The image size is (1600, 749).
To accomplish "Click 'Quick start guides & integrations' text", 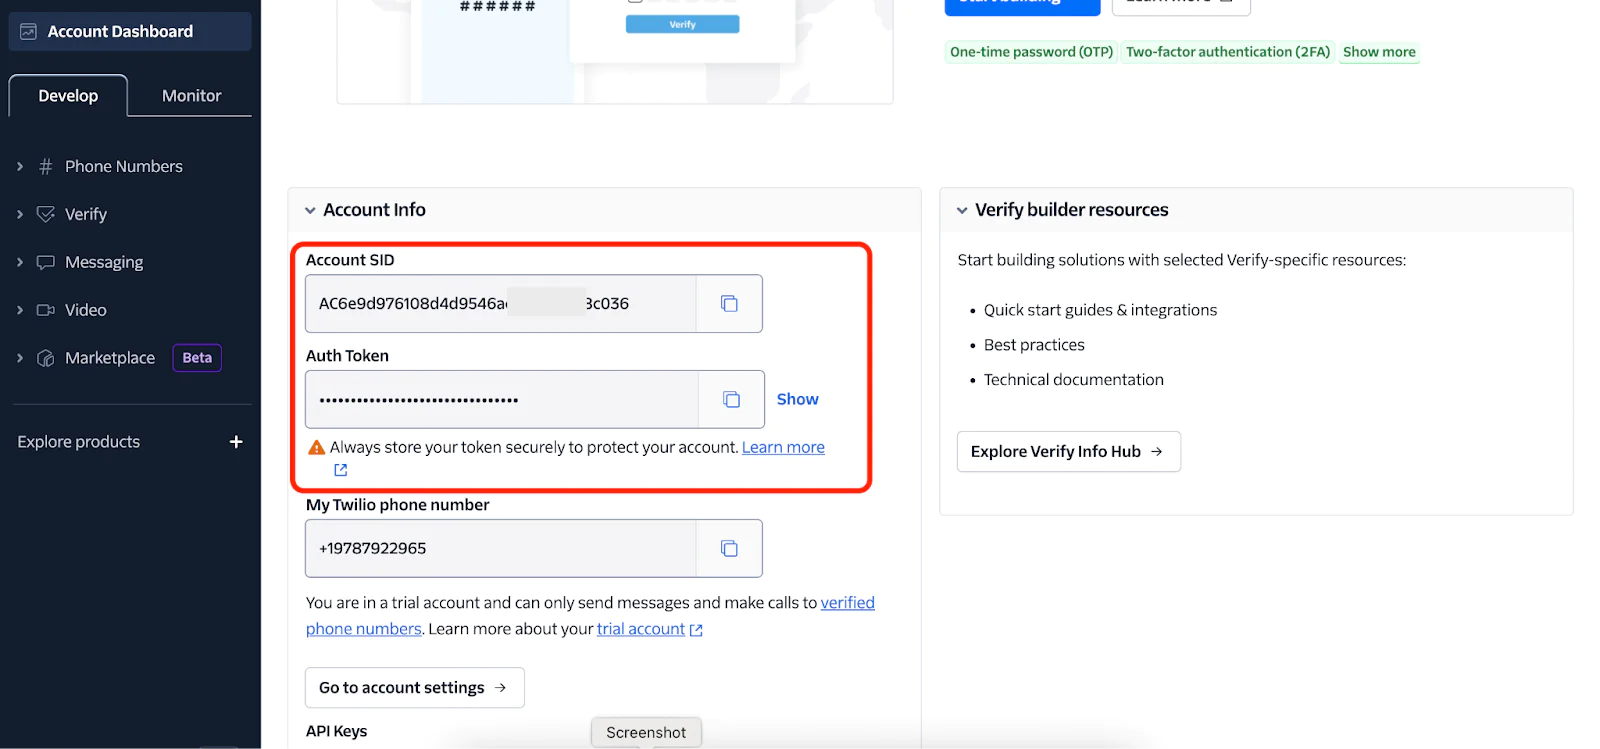I will pyautogui.click(x=1100, y=311).
